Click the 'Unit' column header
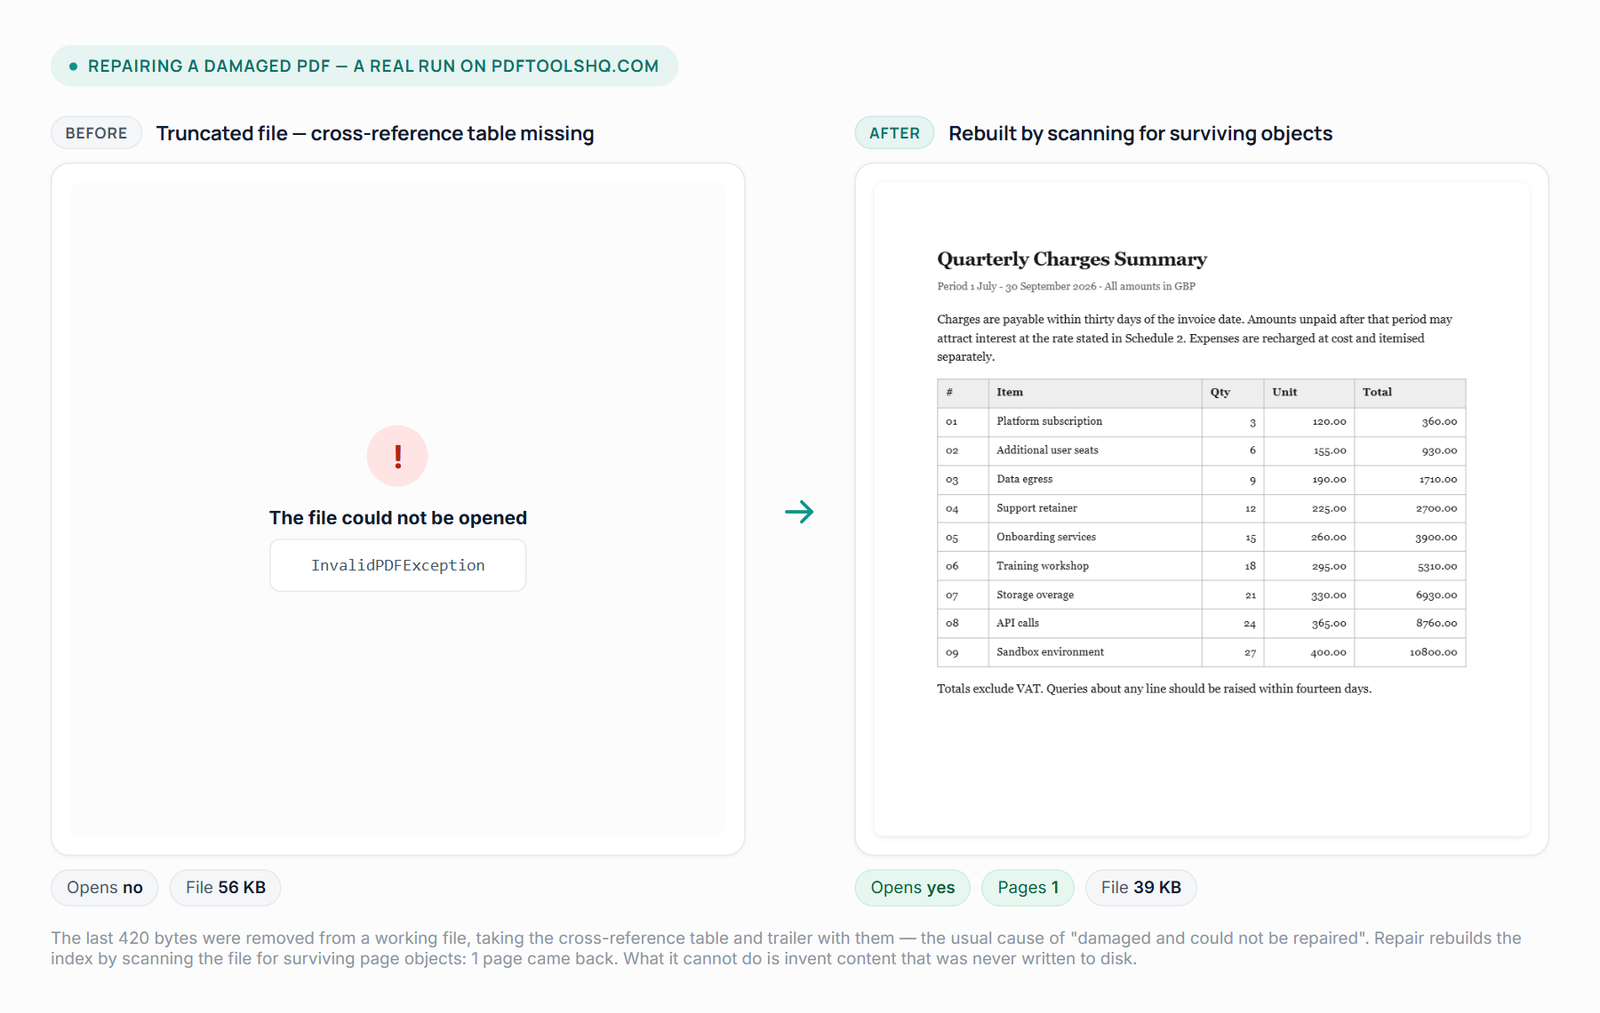The width and height of the screenshot is (1600, 1013). [1309, 392]
